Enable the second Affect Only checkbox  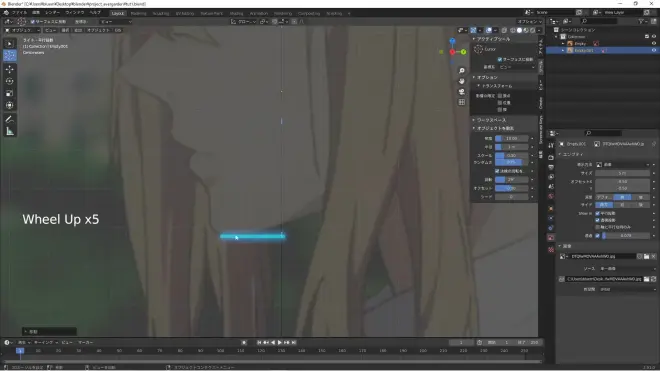[x=500, y=102]
